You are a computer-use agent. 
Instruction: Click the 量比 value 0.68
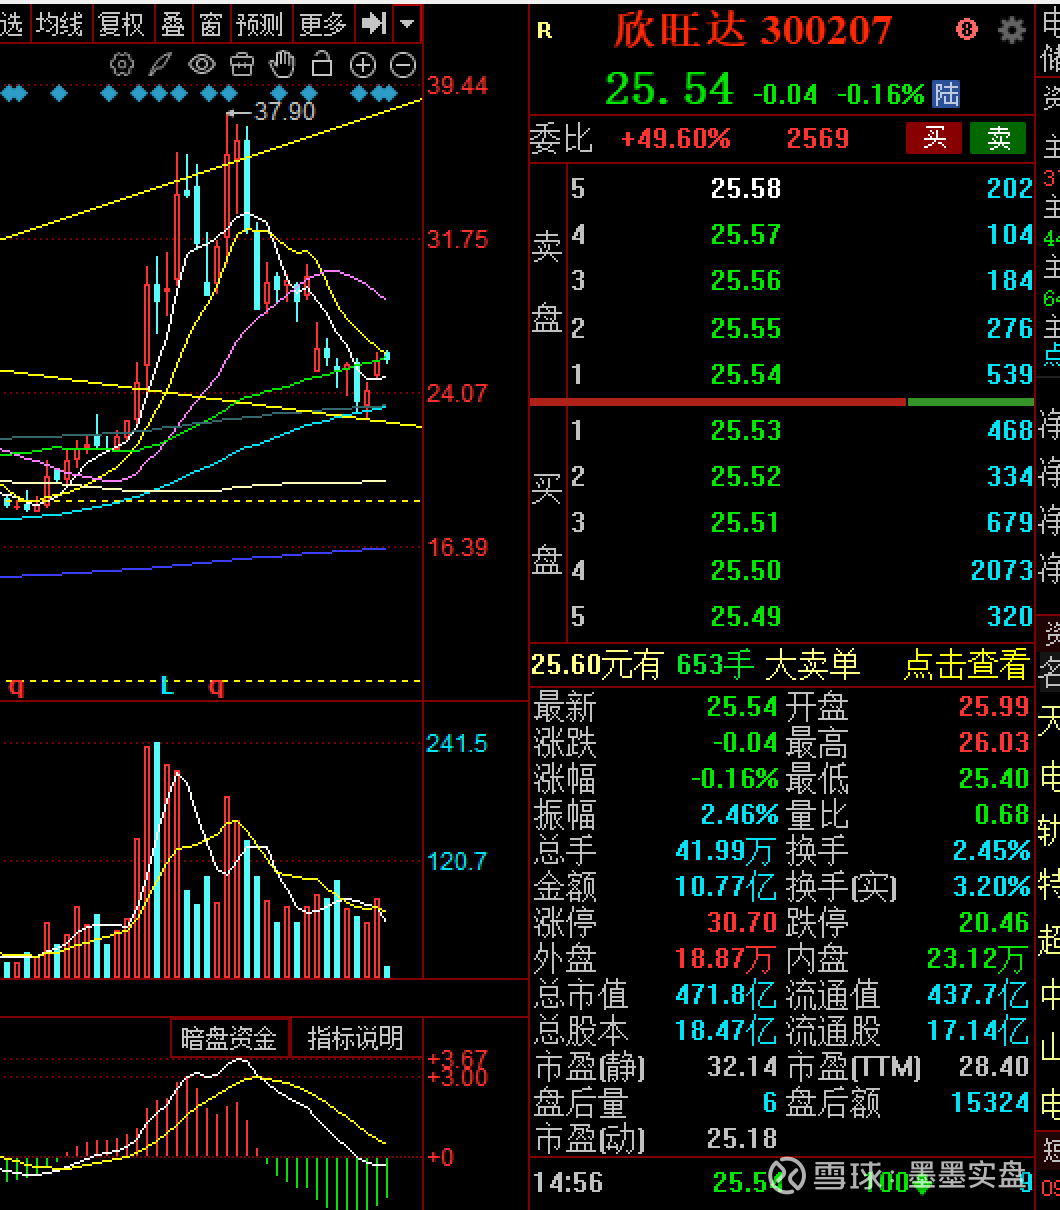click(1002, 814)
